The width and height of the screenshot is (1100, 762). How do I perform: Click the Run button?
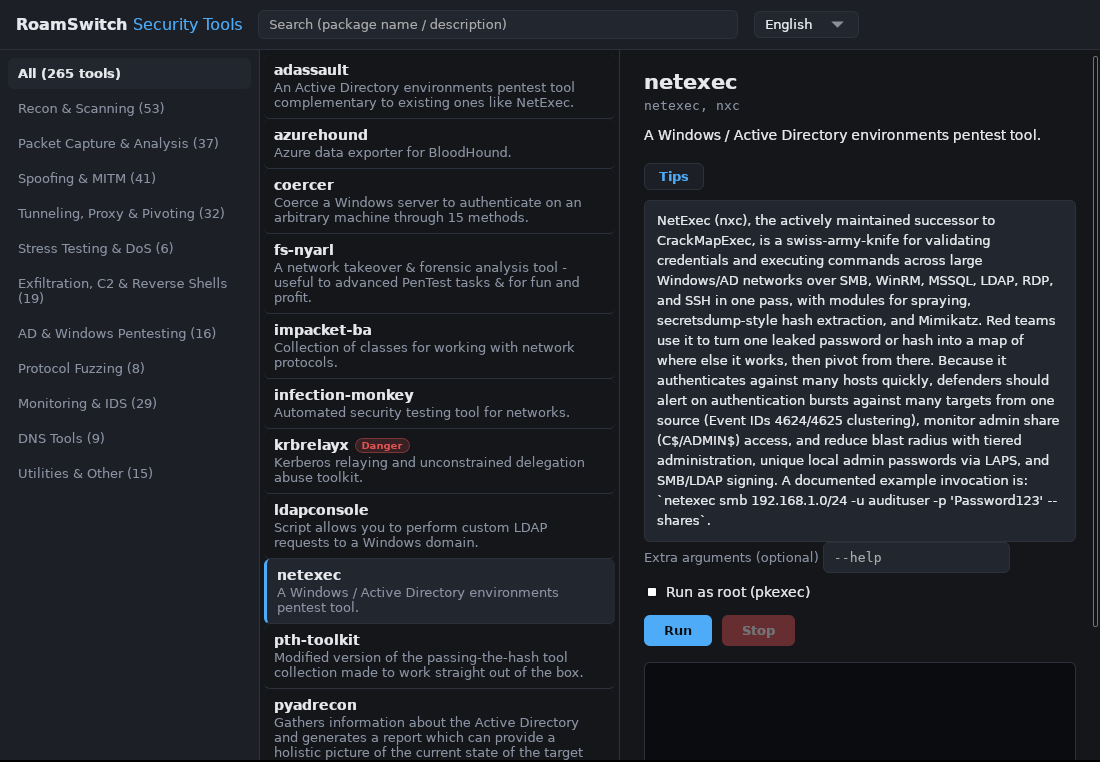678,631
